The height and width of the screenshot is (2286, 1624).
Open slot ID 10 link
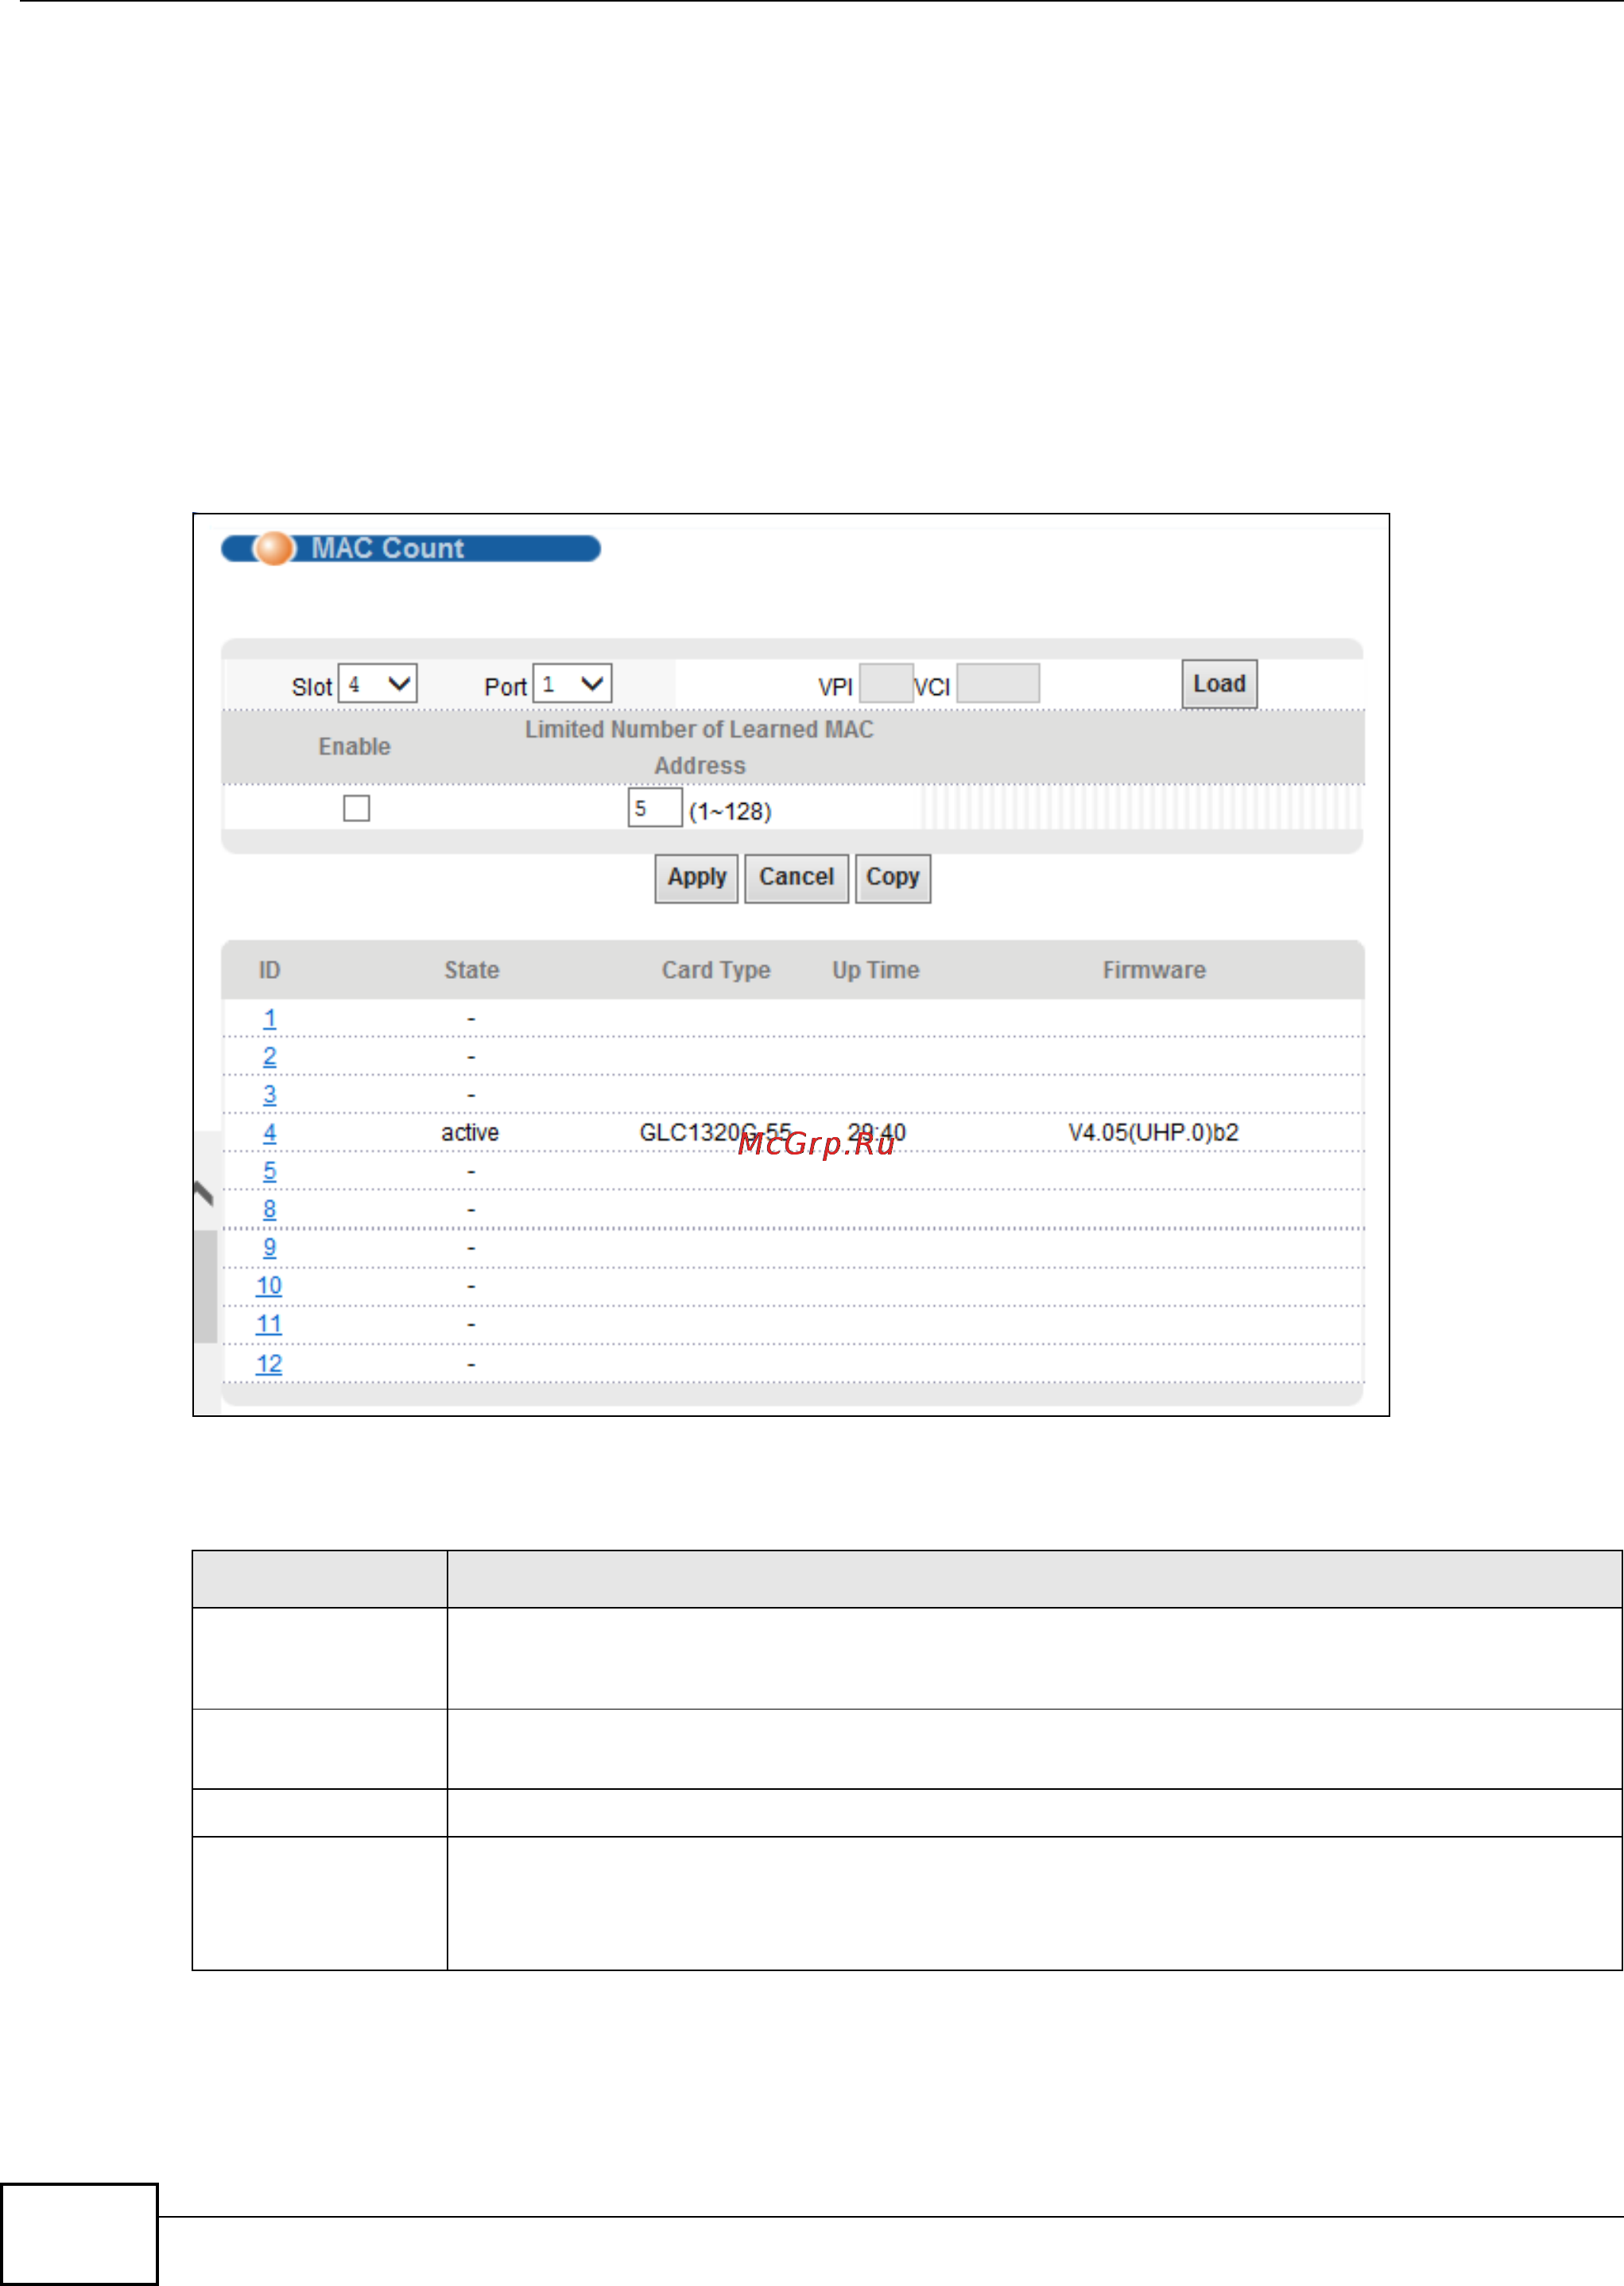click(268, 1286)
